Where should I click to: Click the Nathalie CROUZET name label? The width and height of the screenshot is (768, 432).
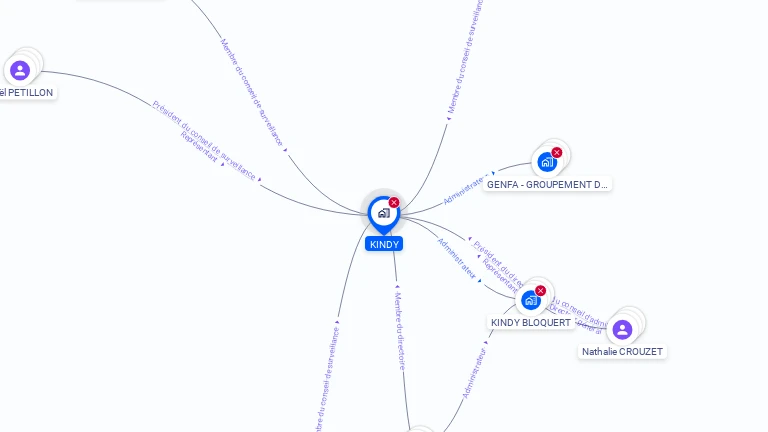pyautogui.click(x=623, y=352)
